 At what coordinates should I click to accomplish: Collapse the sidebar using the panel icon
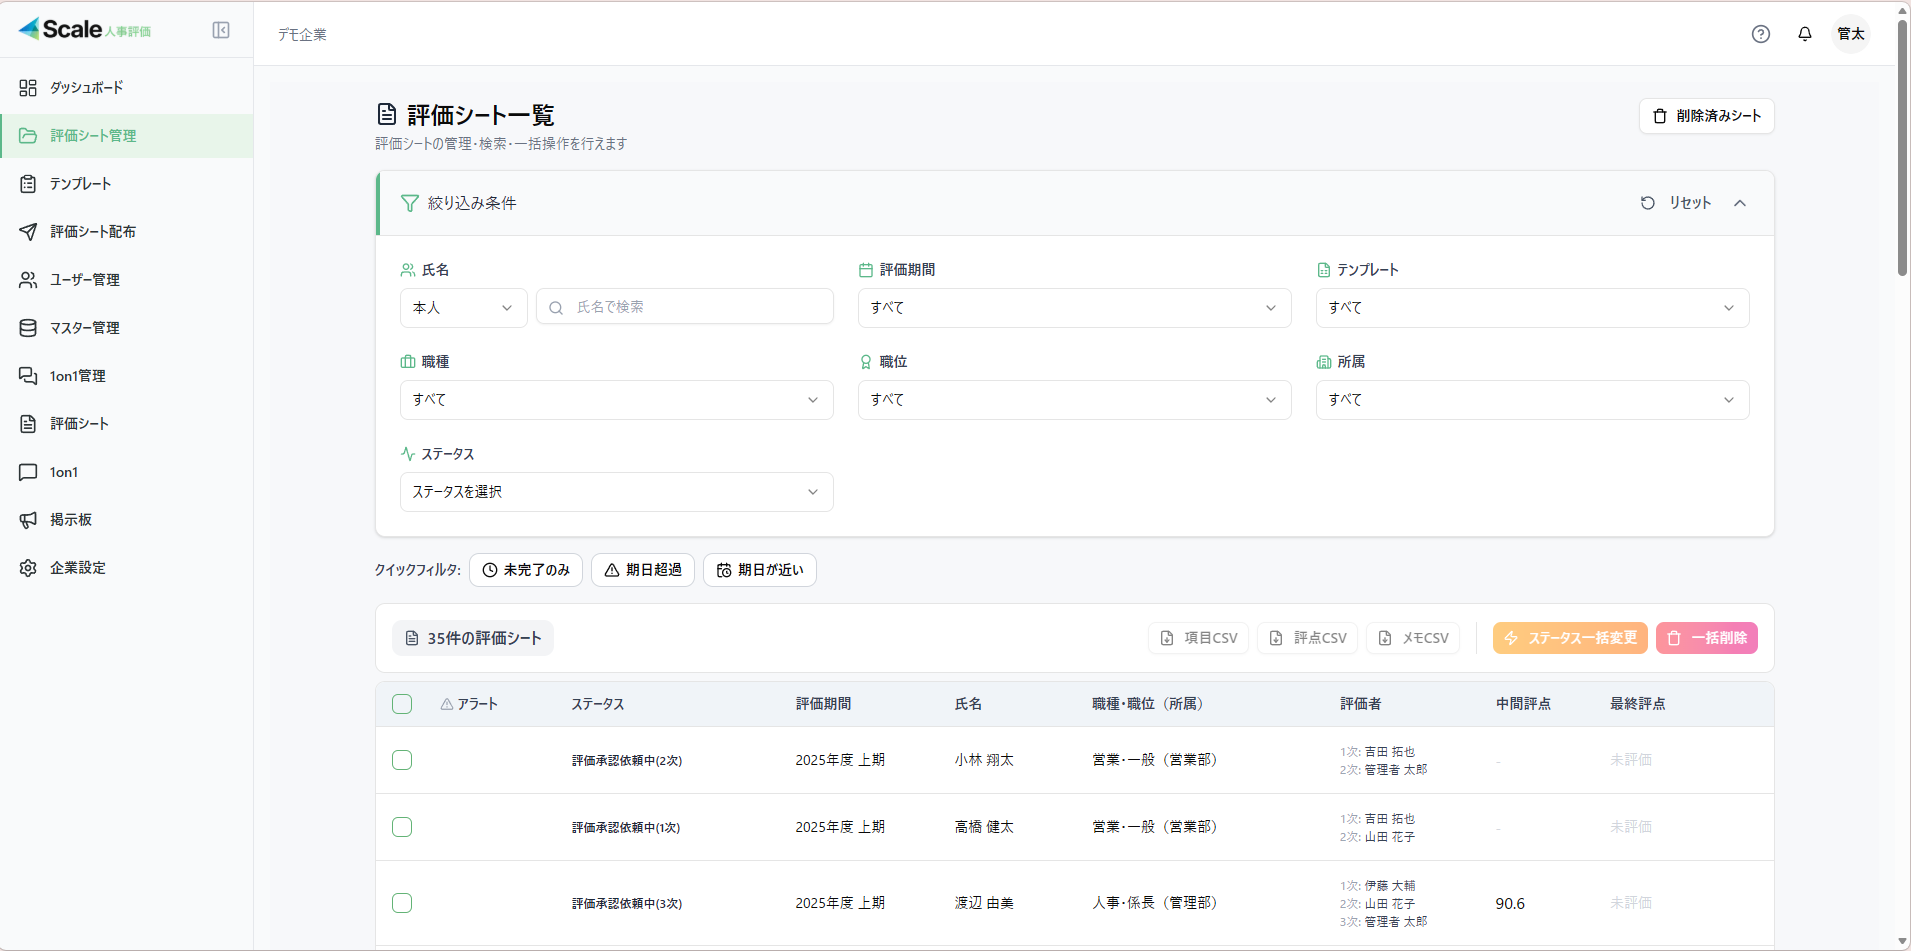(221, 30)
